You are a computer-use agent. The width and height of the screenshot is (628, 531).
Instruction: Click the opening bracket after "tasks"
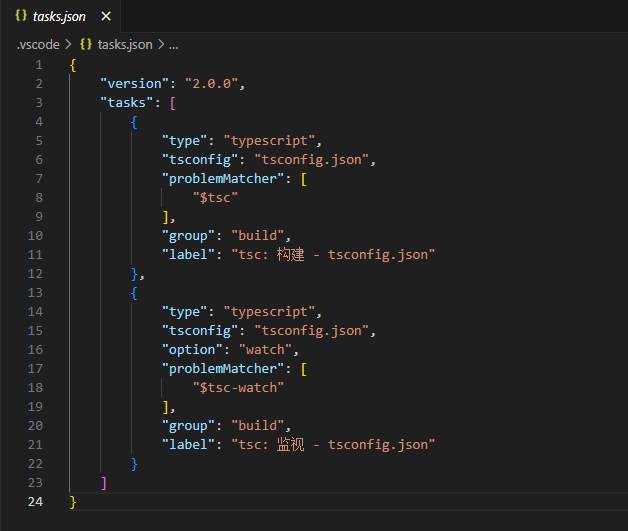click(x=173, y=103)
